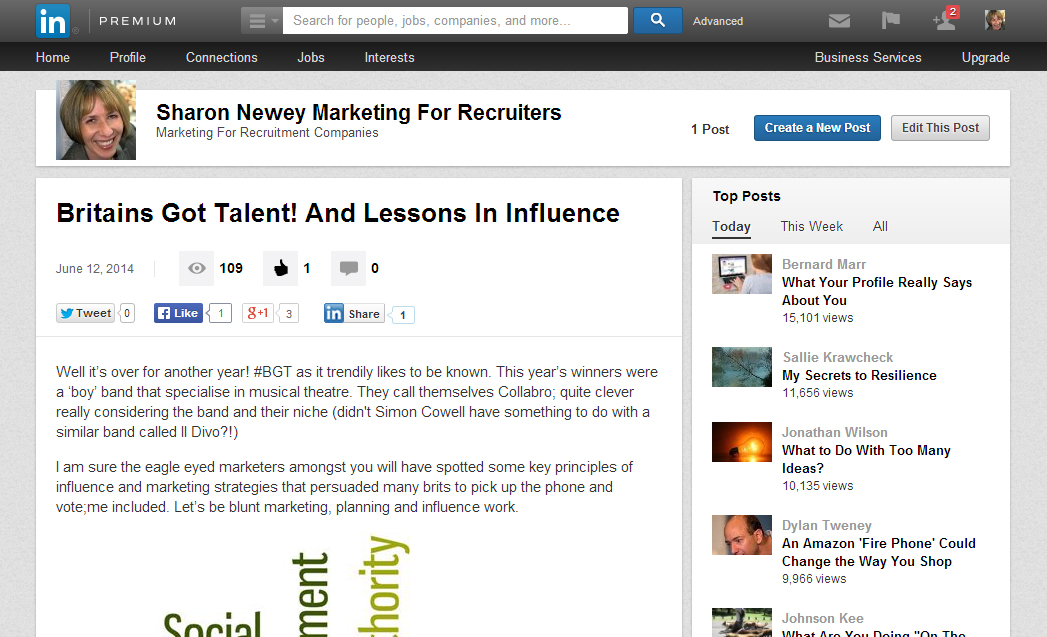Click the blue search magnifier button
This screenshot has height=637, width=1047.
[x=658, y=21]
